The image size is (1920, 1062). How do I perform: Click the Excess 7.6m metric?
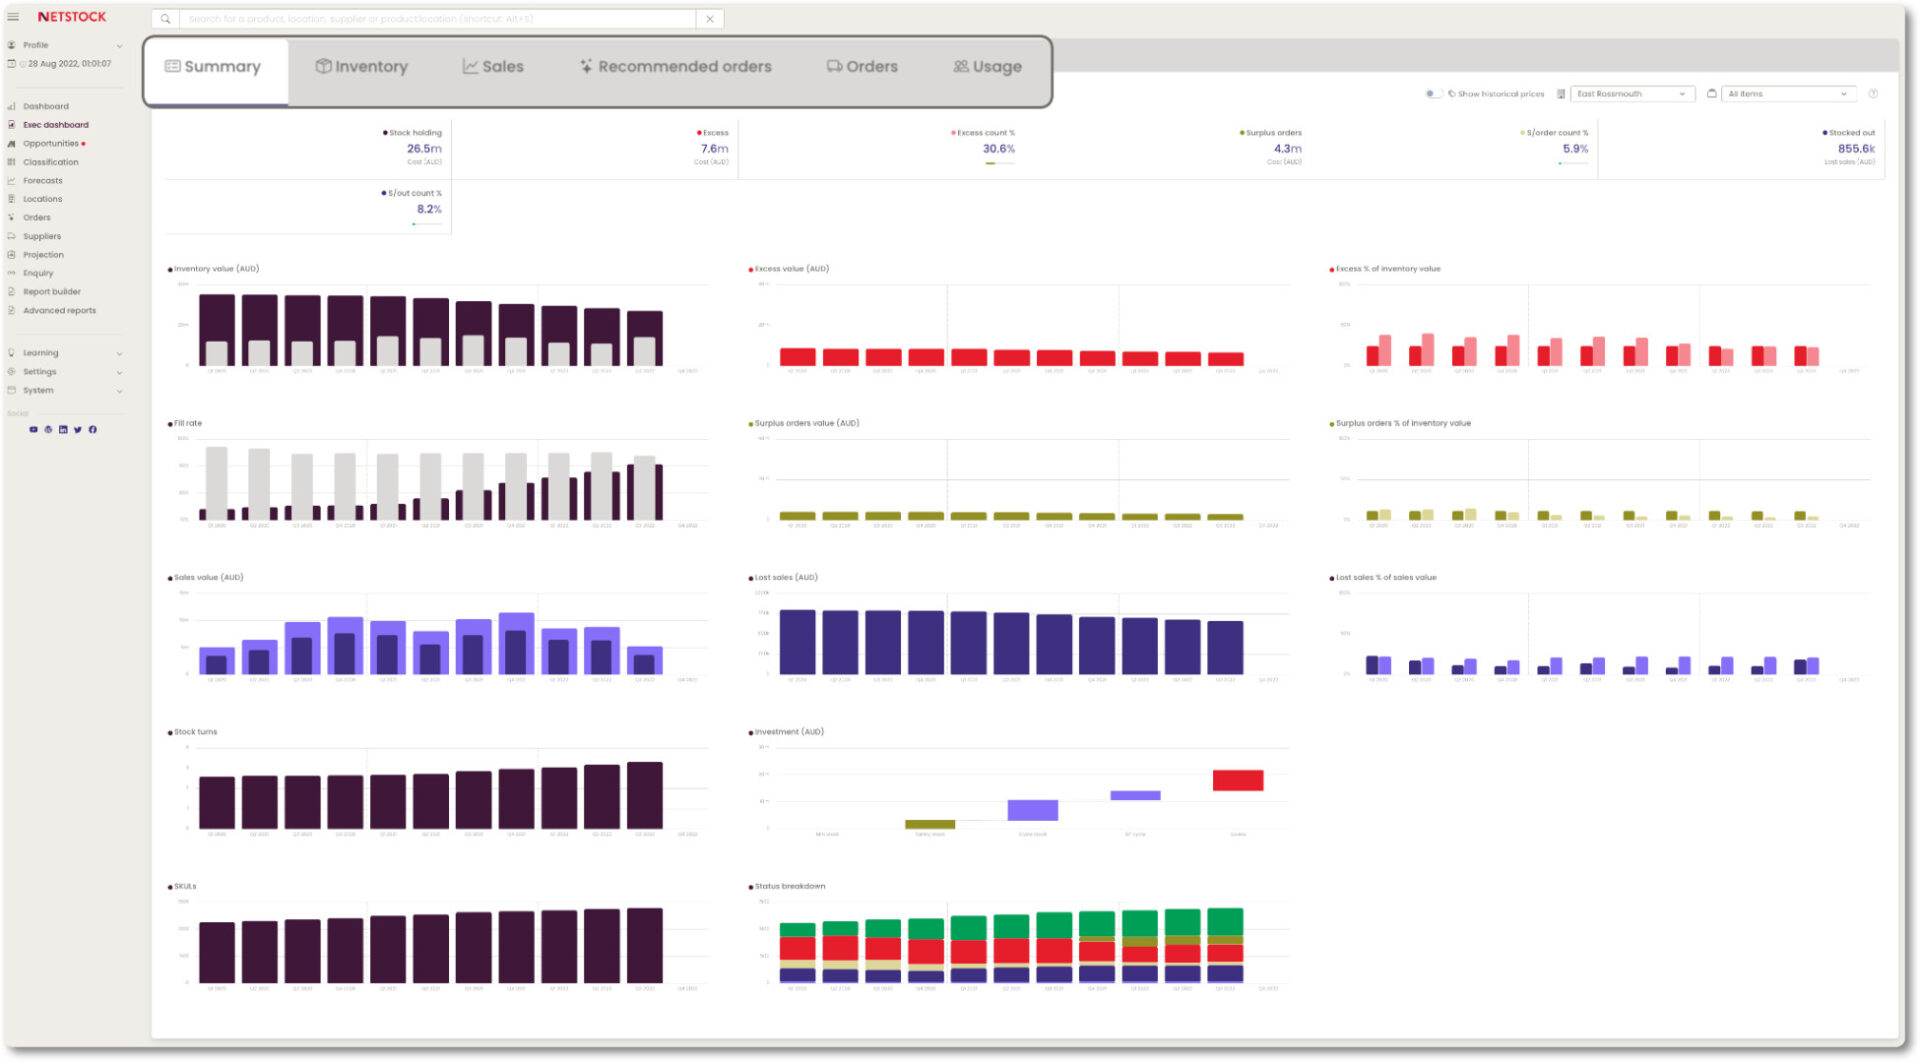pyautogui.click(x=713, y=147)
